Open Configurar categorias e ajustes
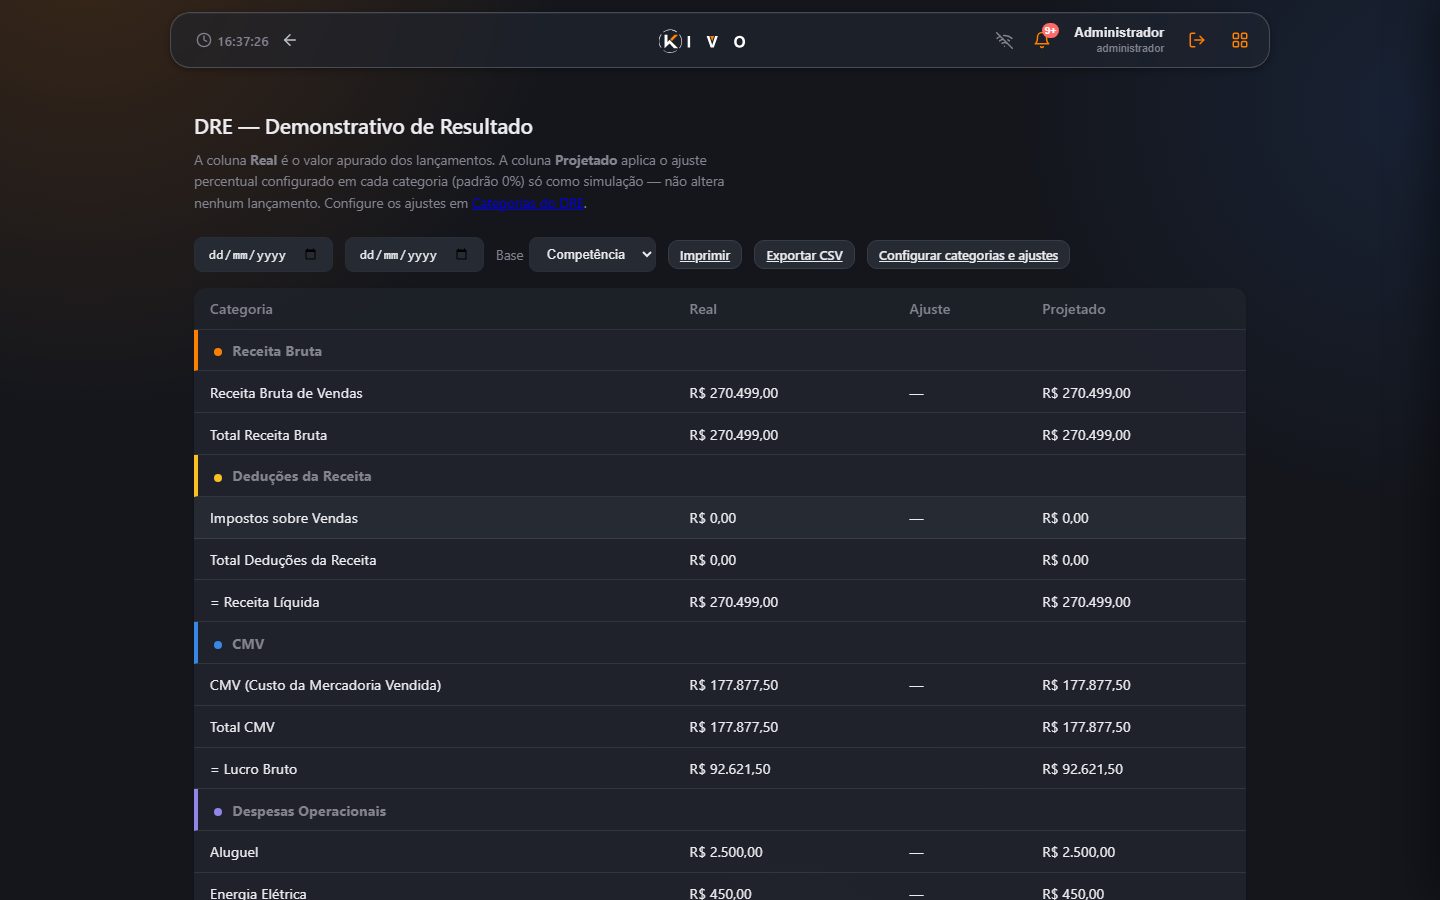Viewport: 1440px width, 900px height. [968, 255]
